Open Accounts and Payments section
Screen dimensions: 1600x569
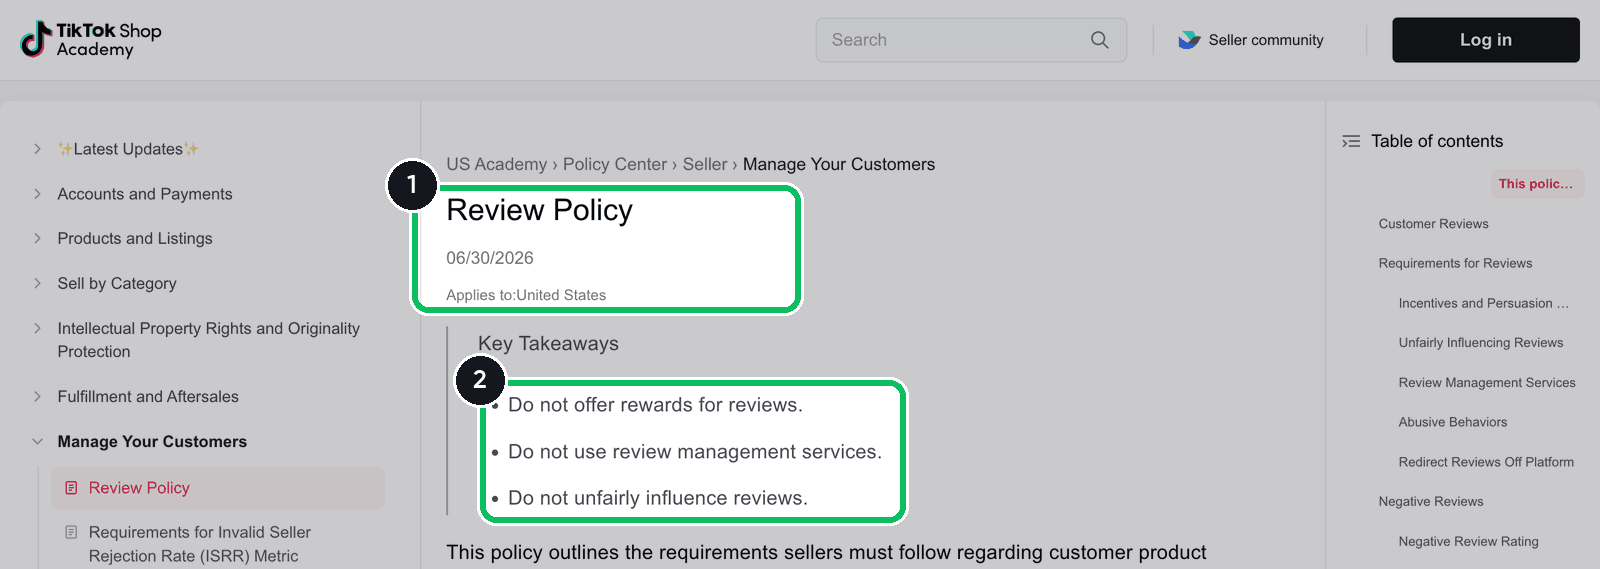(145, 194)
